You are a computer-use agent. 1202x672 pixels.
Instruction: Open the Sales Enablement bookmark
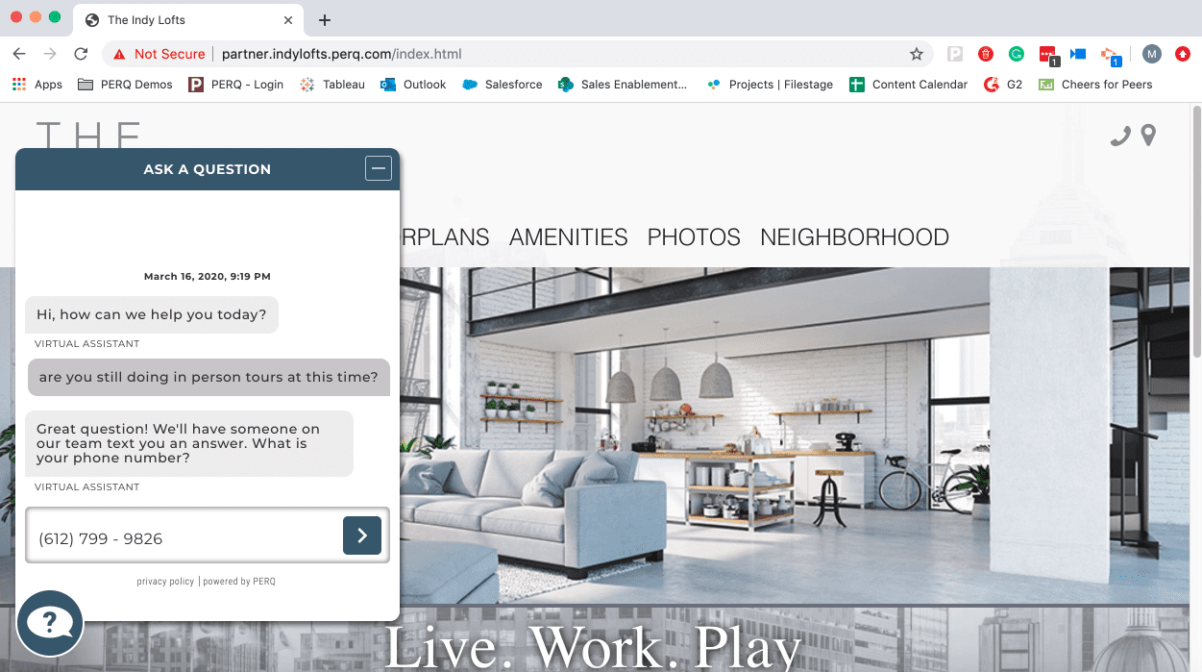[x=622, y=85]
